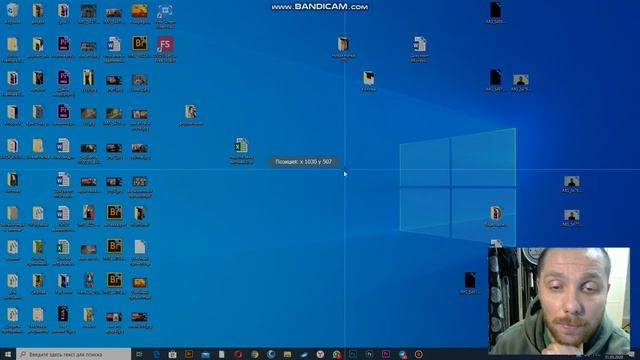Open the Mail app on taskbar
The height and width of the screenshot is (360, 640).
(x=205, y=354)
